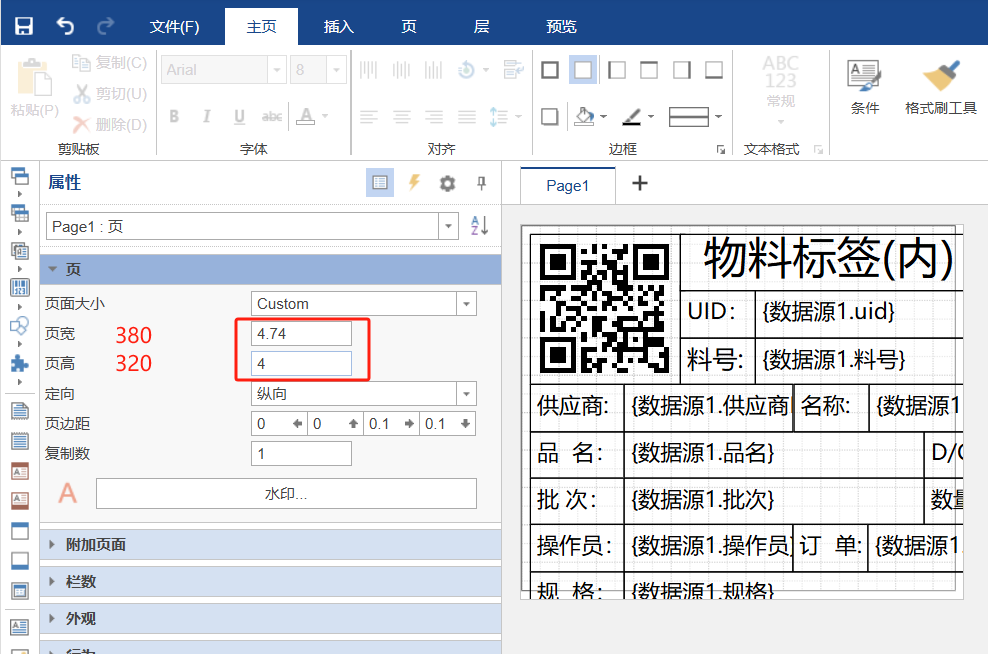Open properties panel settings gear
This screenshot has width=988, height=654.
point(447,183)
